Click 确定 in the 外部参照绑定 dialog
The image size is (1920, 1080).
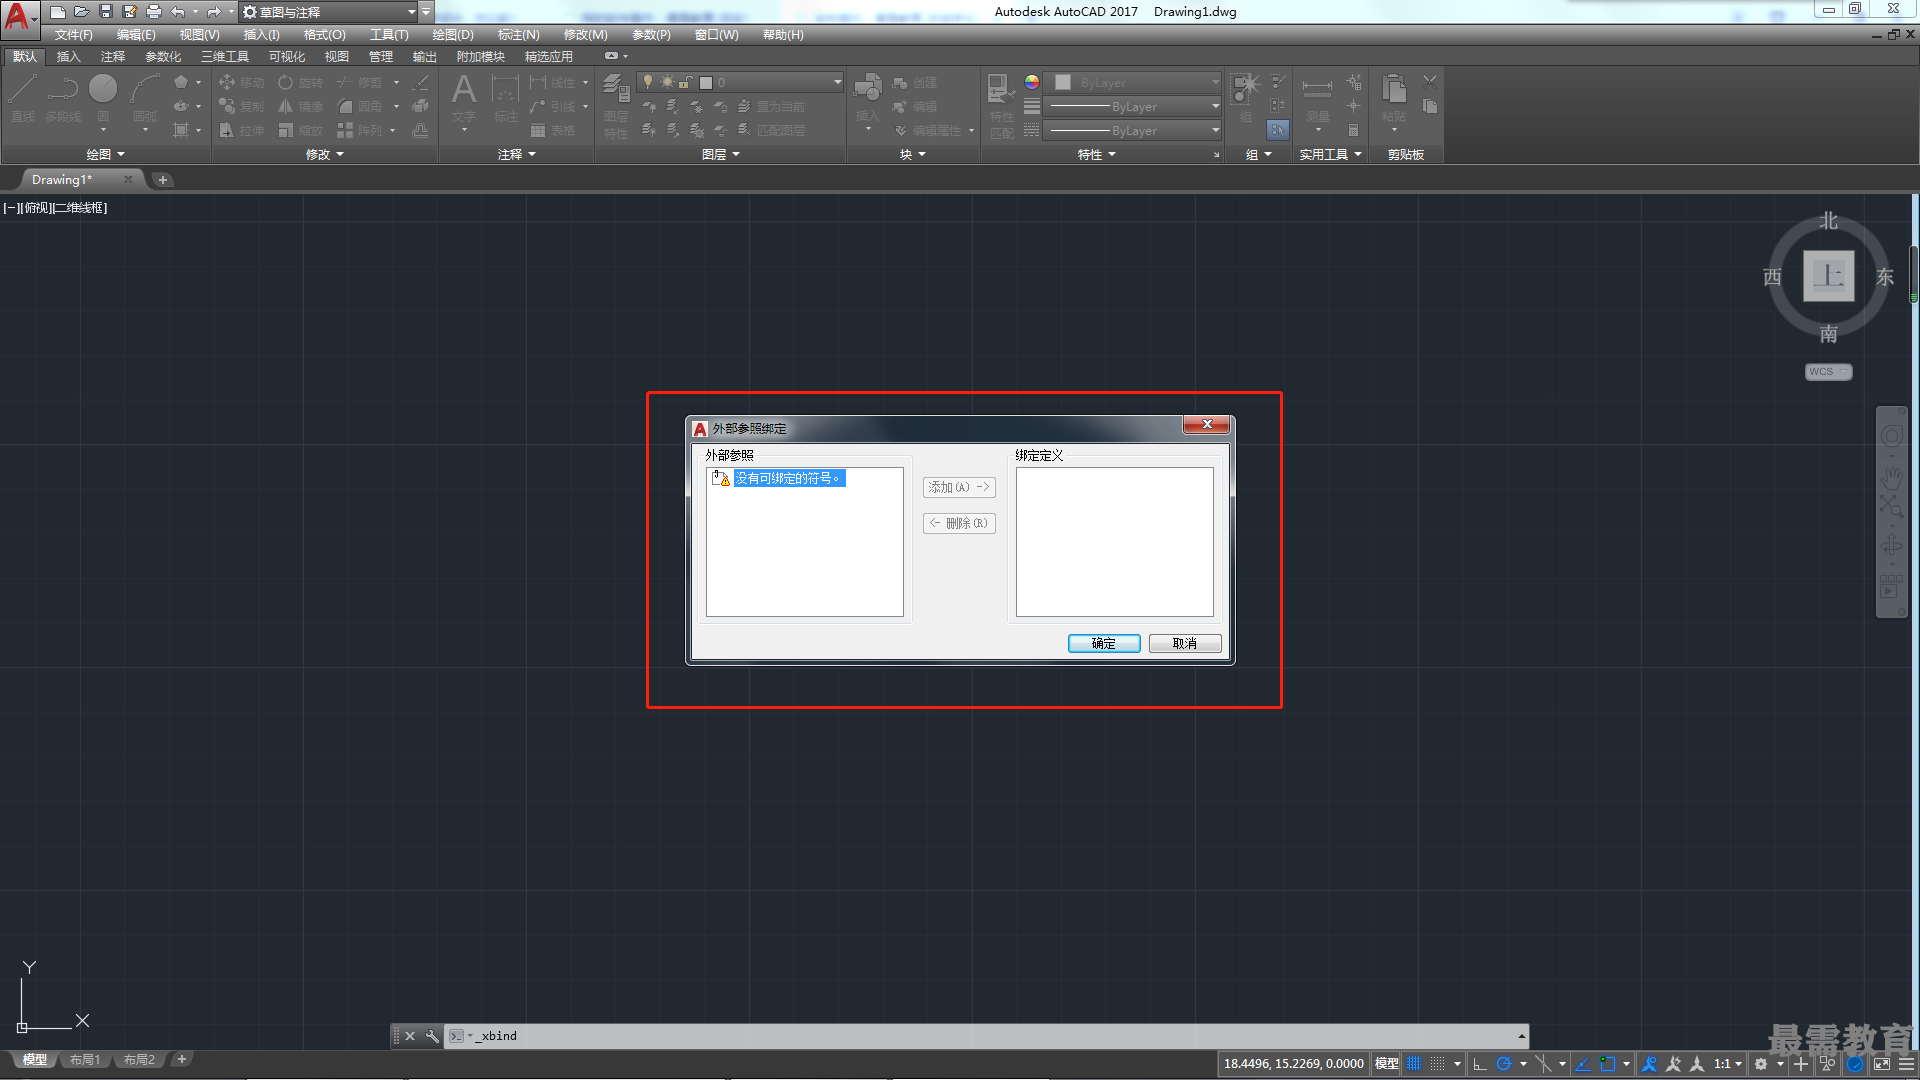pos(1104,643)
